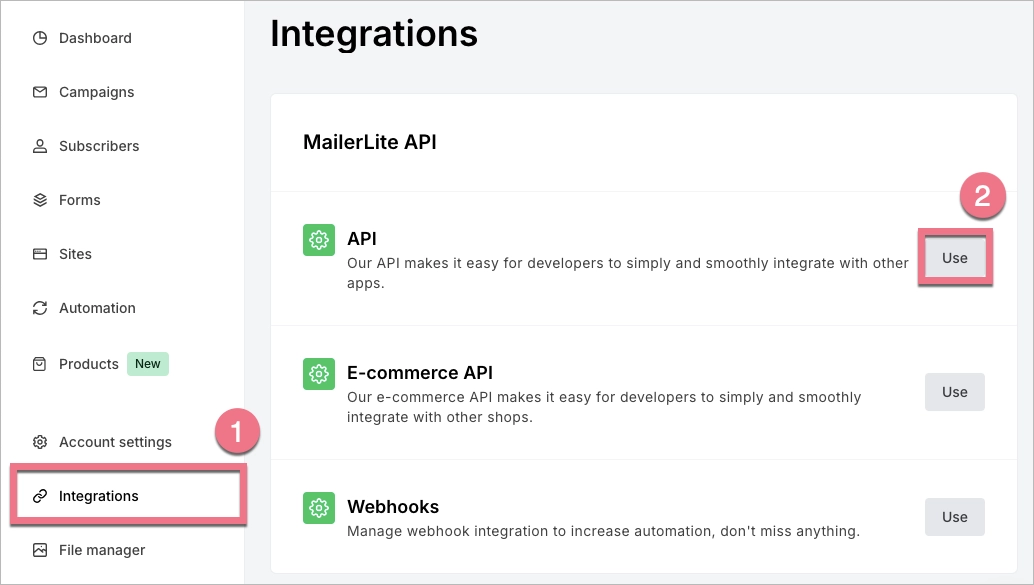Open the Integrations page title
The width and height of the screenshot is (1034, 585).
point(374,33)
